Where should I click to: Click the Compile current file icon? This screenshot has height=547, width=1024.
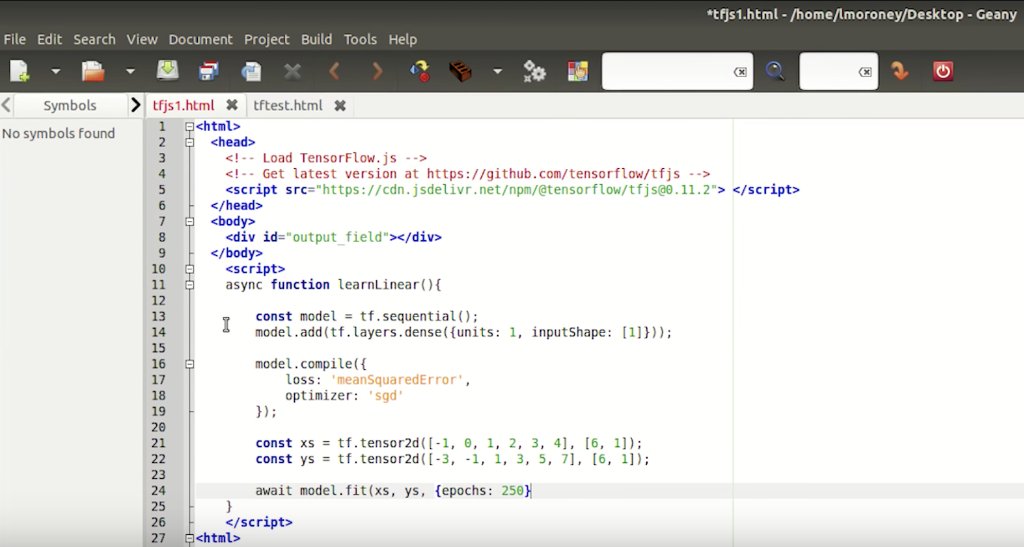419,70
